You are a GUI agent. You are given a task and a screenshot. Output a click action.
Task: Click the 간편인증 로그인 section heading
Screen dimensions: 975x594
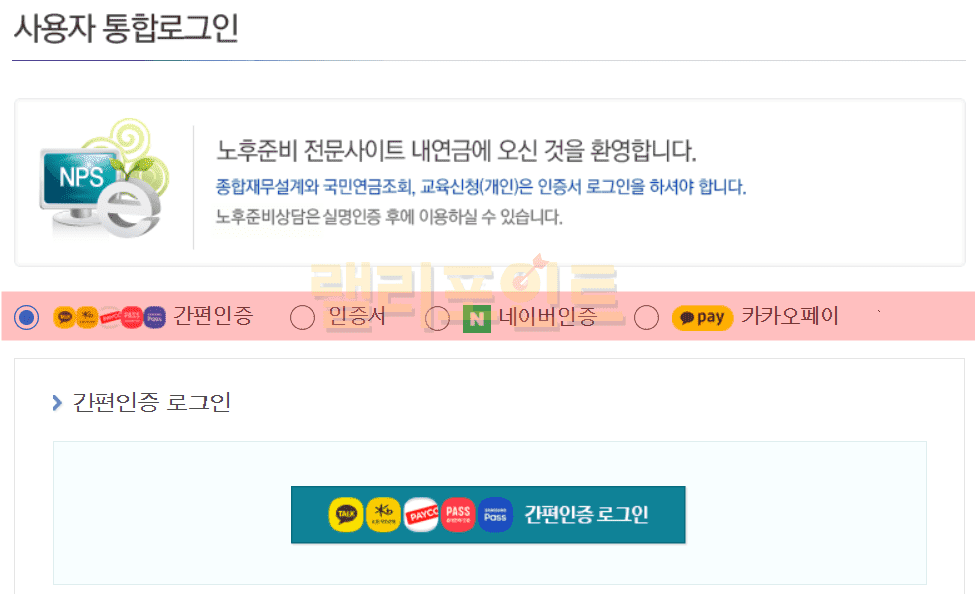(x=151, y=403)
